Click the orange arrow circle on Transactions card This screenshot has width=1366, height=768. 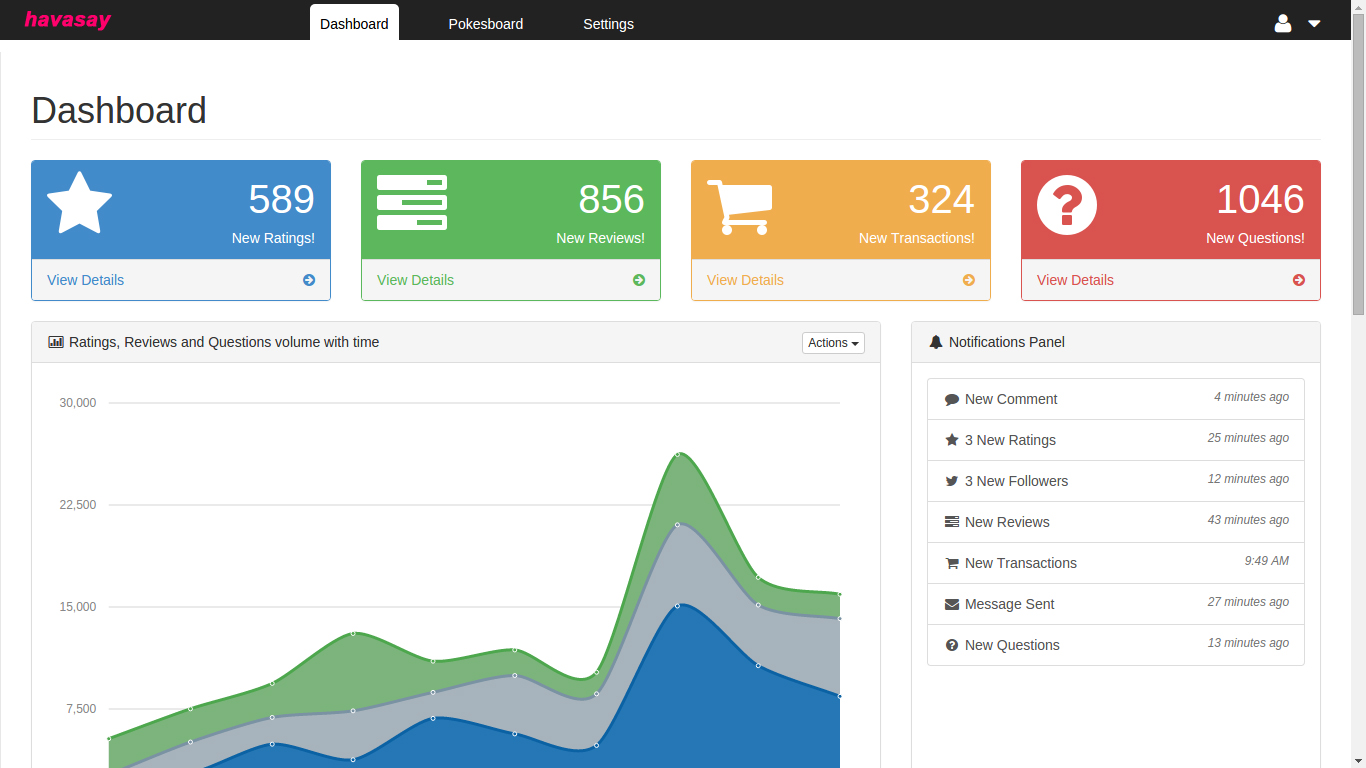click(969, 280)
